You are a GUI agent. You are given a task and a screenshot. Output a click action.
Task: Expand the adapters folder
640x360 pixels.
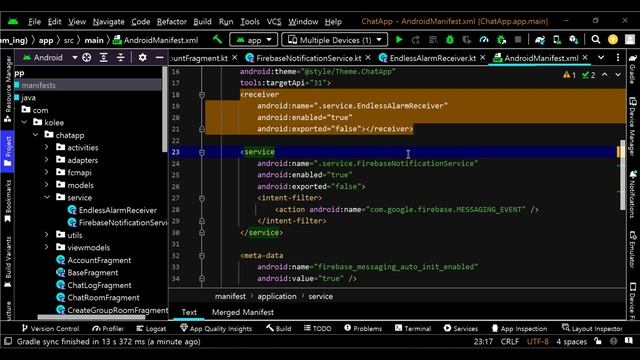pyautogui.click(x=47, y=160)
